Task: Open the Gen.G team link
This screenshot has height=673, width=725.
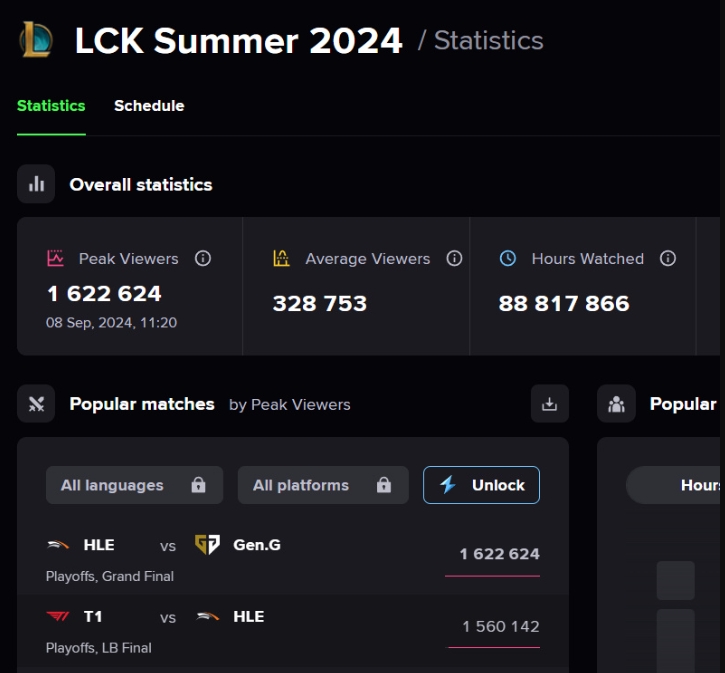Action: (257, 545)
